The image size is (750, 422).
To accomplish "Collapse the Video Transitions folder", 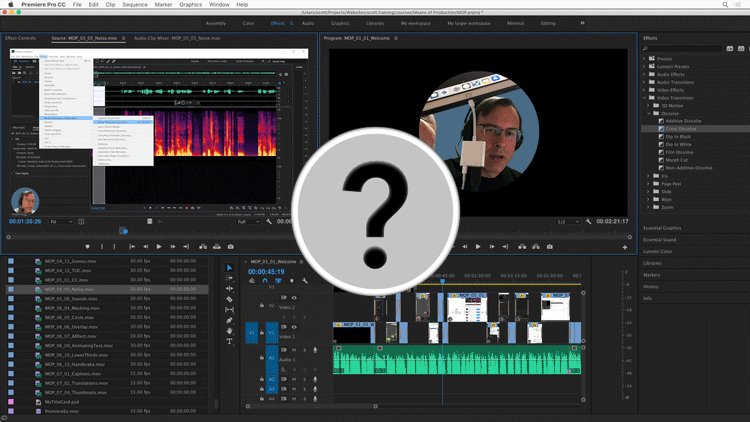I will coord(644,98).
